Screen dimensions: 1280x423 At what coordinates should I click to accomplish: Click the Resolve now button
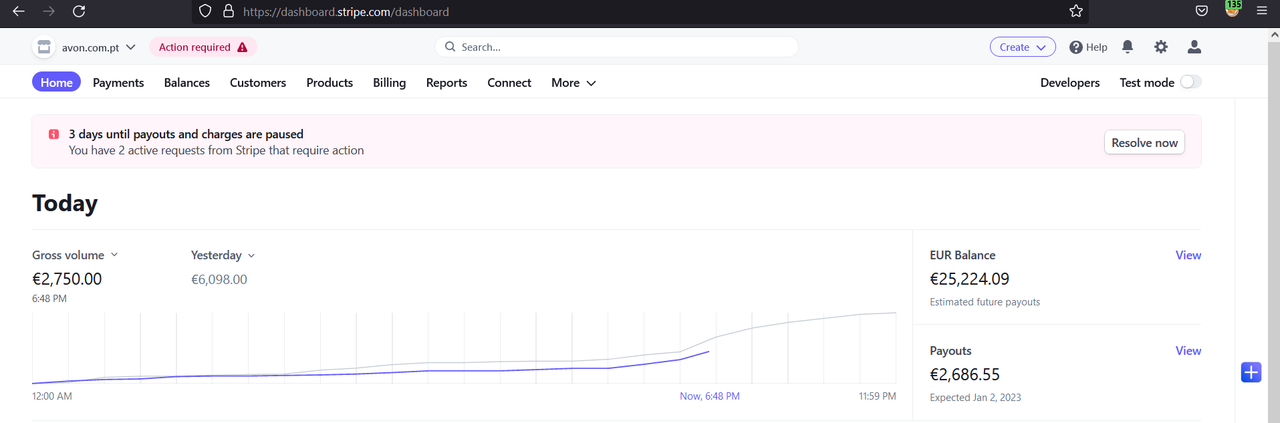(1145, 143)
